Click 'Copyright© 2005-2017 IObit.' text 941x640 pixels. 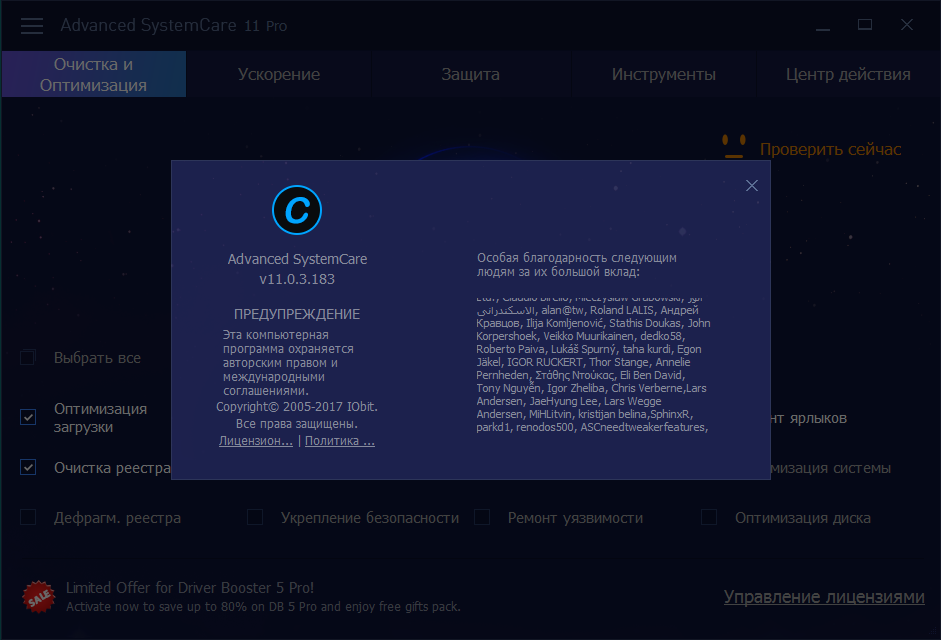(x=297, y=407)
